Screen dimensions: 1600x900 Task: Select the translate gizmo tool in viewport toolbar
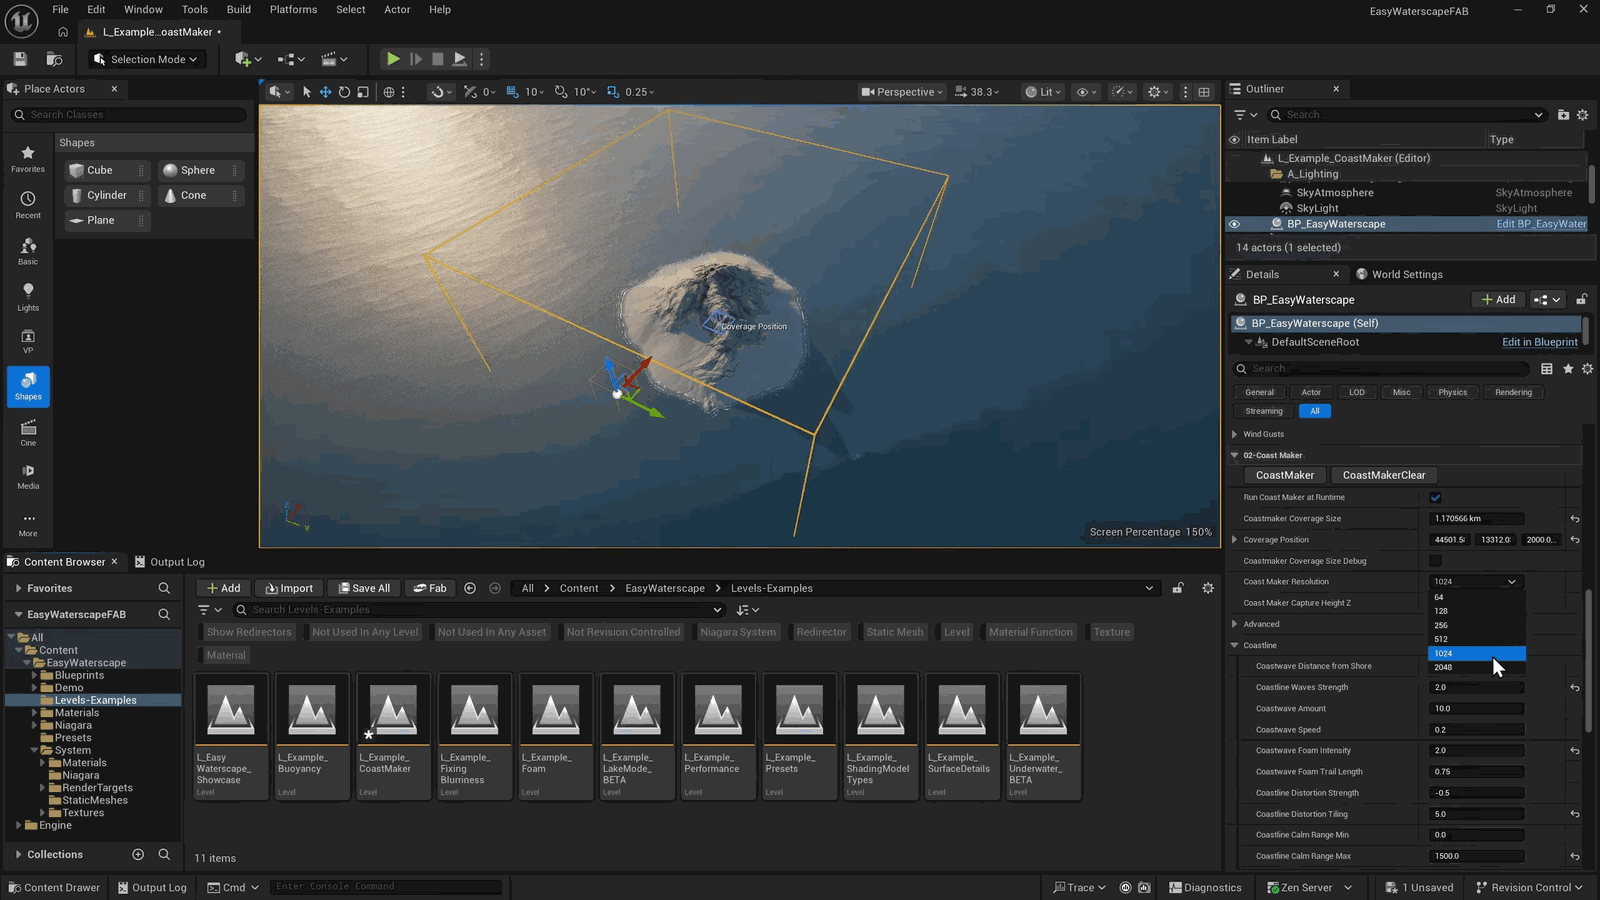325,92
